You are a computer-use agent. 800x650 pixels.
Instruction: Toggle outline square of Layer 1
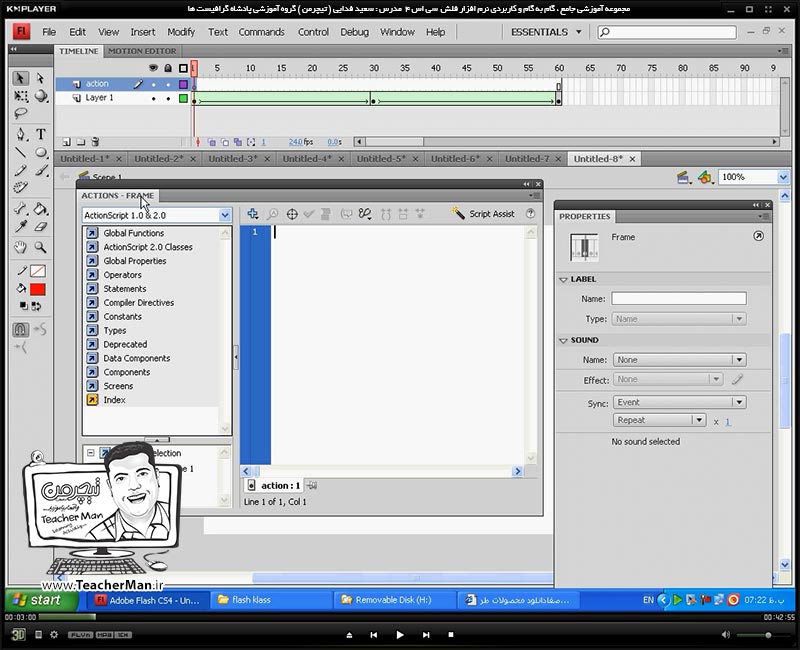pos(183,98)
